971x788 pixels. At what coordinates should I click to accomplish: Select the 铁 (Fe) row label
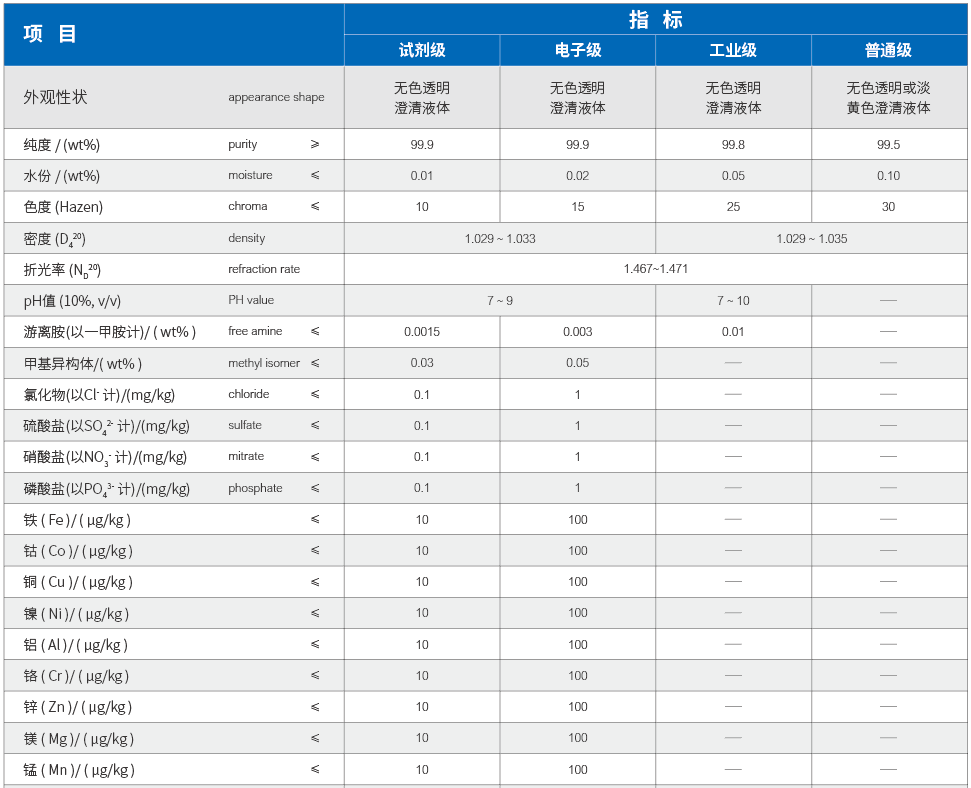pyautogui.click(x=77, y=520)
